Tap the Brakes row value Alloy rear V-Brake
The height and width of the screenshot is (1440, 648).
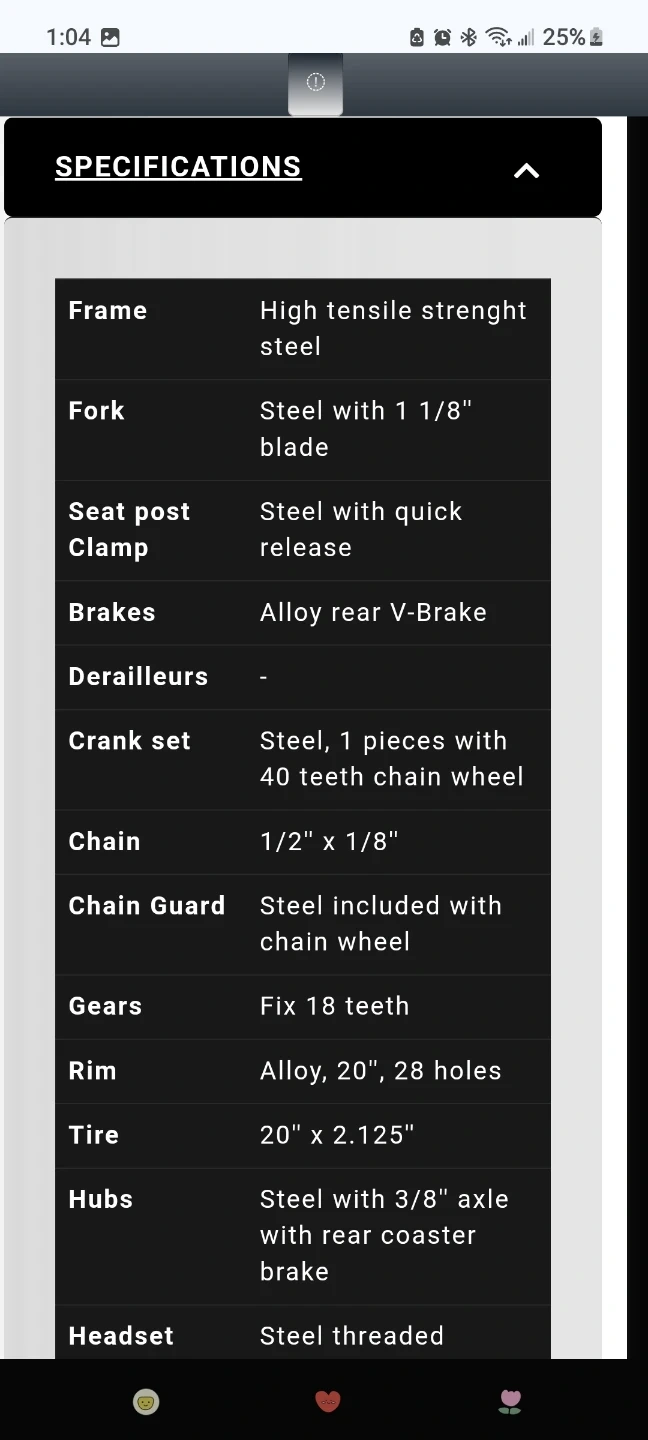coord(373,613)
